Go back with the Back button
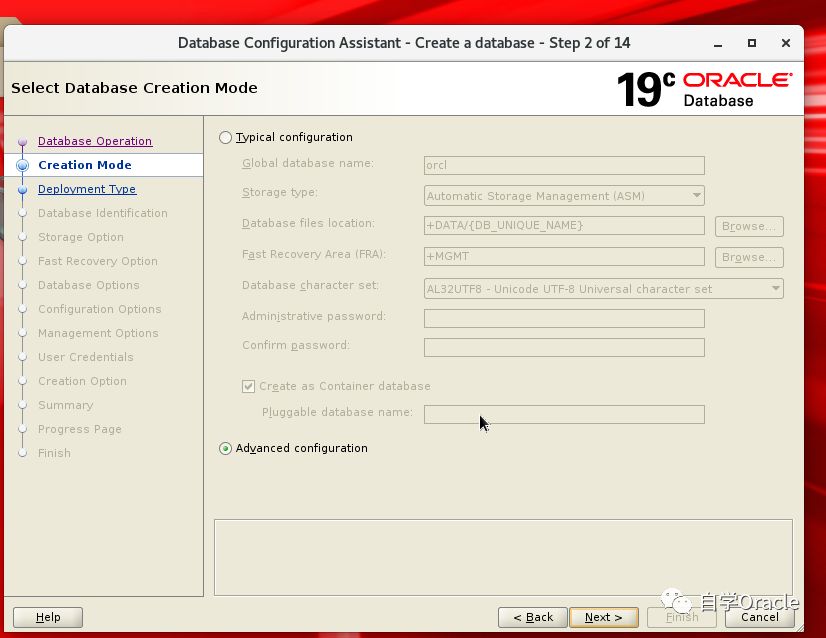 point(533,617)
